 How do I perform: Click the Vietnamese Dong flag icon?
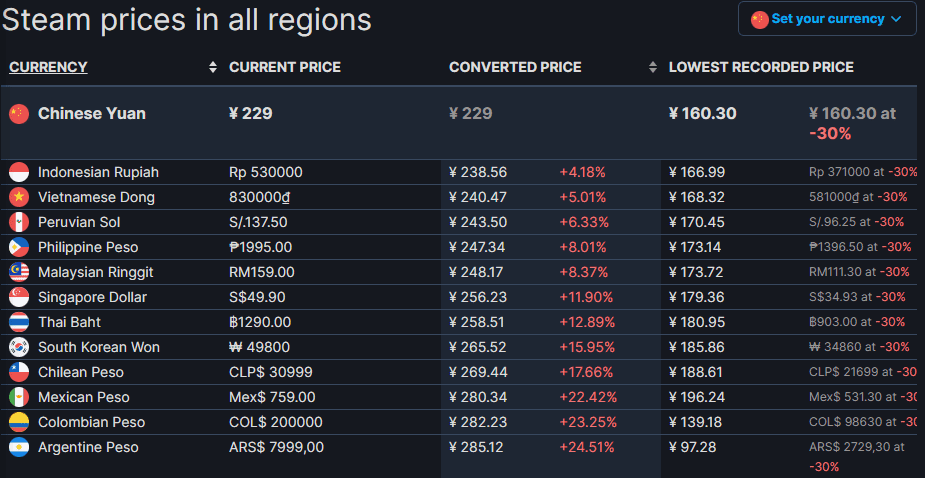19,197
